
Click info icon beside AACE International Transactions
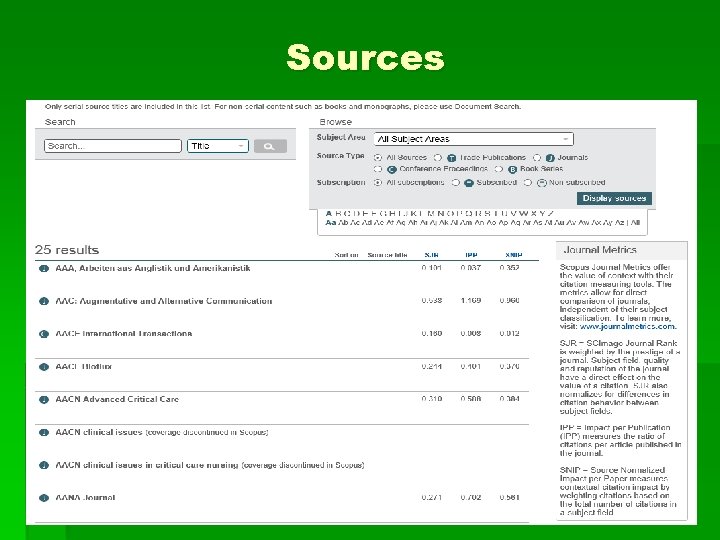coord(44,334)
